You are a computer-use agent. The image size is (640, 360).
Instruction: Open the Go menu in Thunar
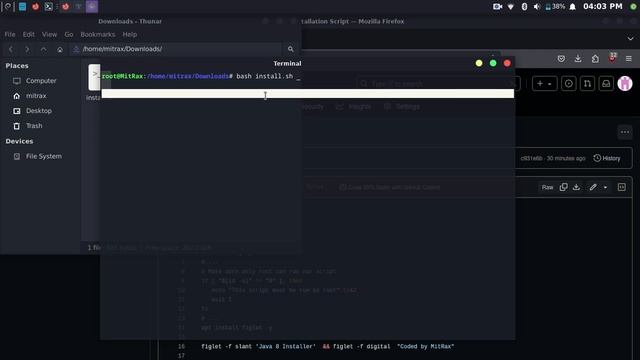pos(69,34)
